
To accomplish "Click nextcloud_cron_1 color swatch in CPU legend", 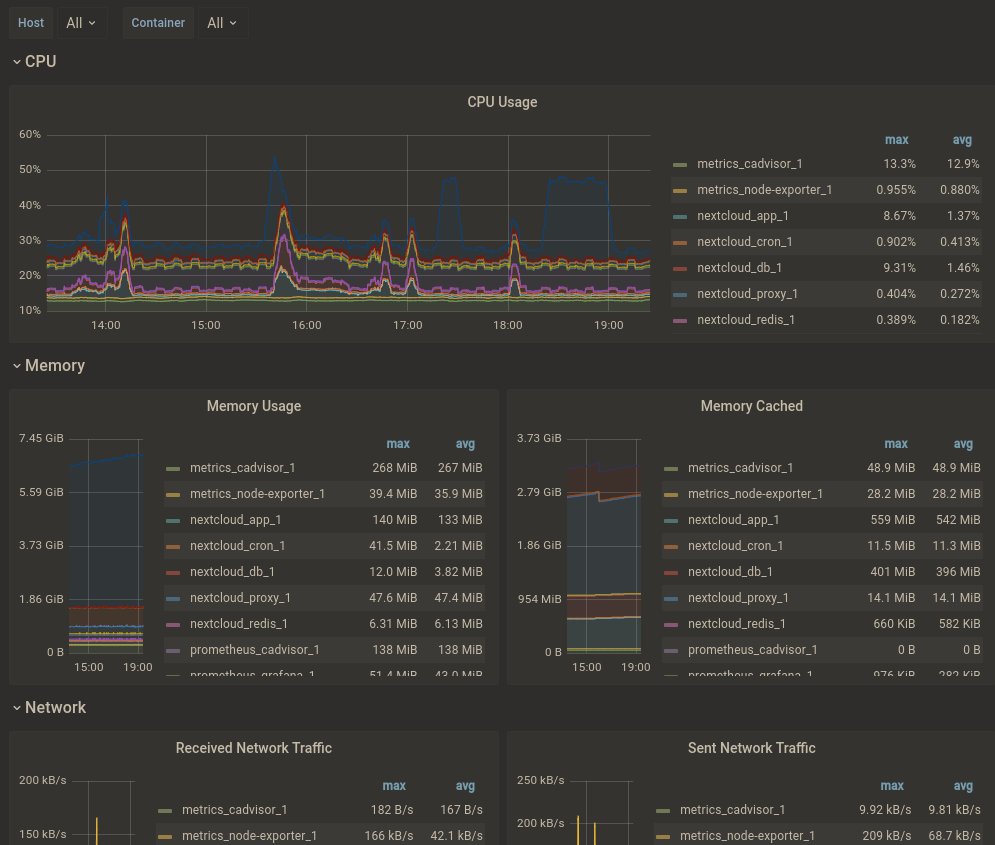I will [680, 243].
